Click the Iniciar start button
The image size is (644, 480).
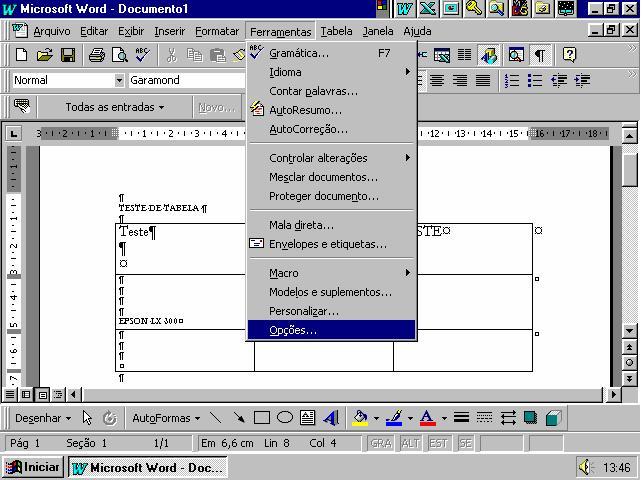coord(33,467)
